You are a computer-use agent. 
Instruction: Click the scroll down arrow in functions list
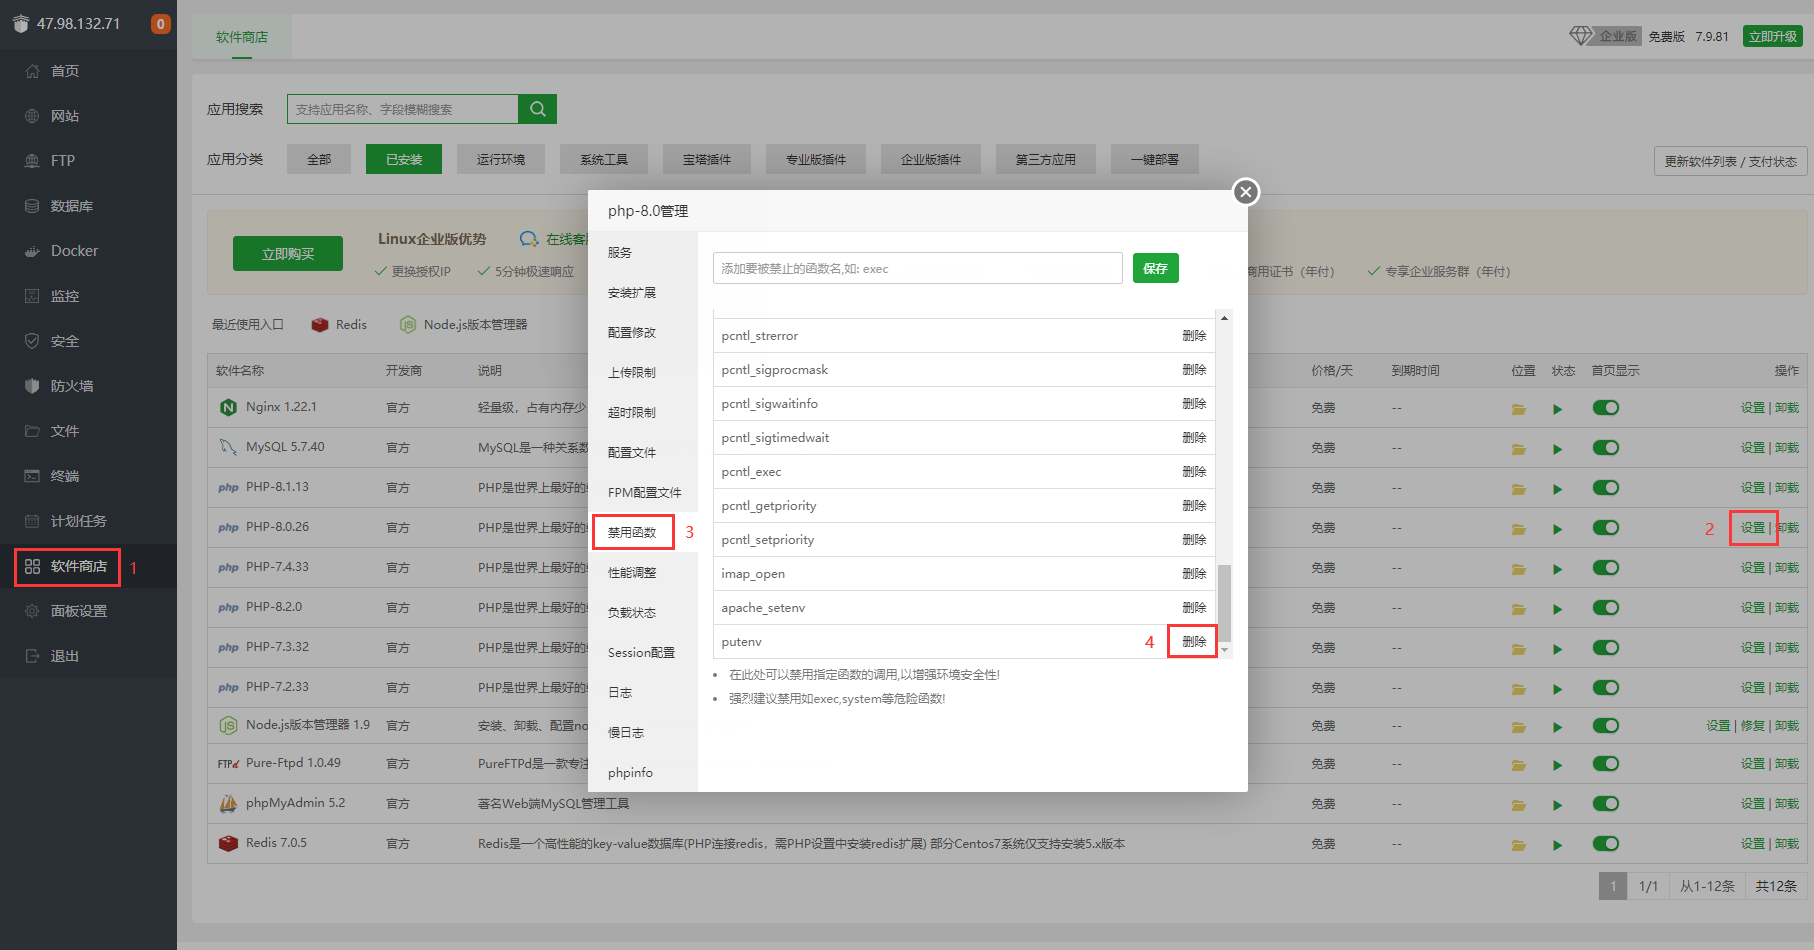click(1224, 650)
